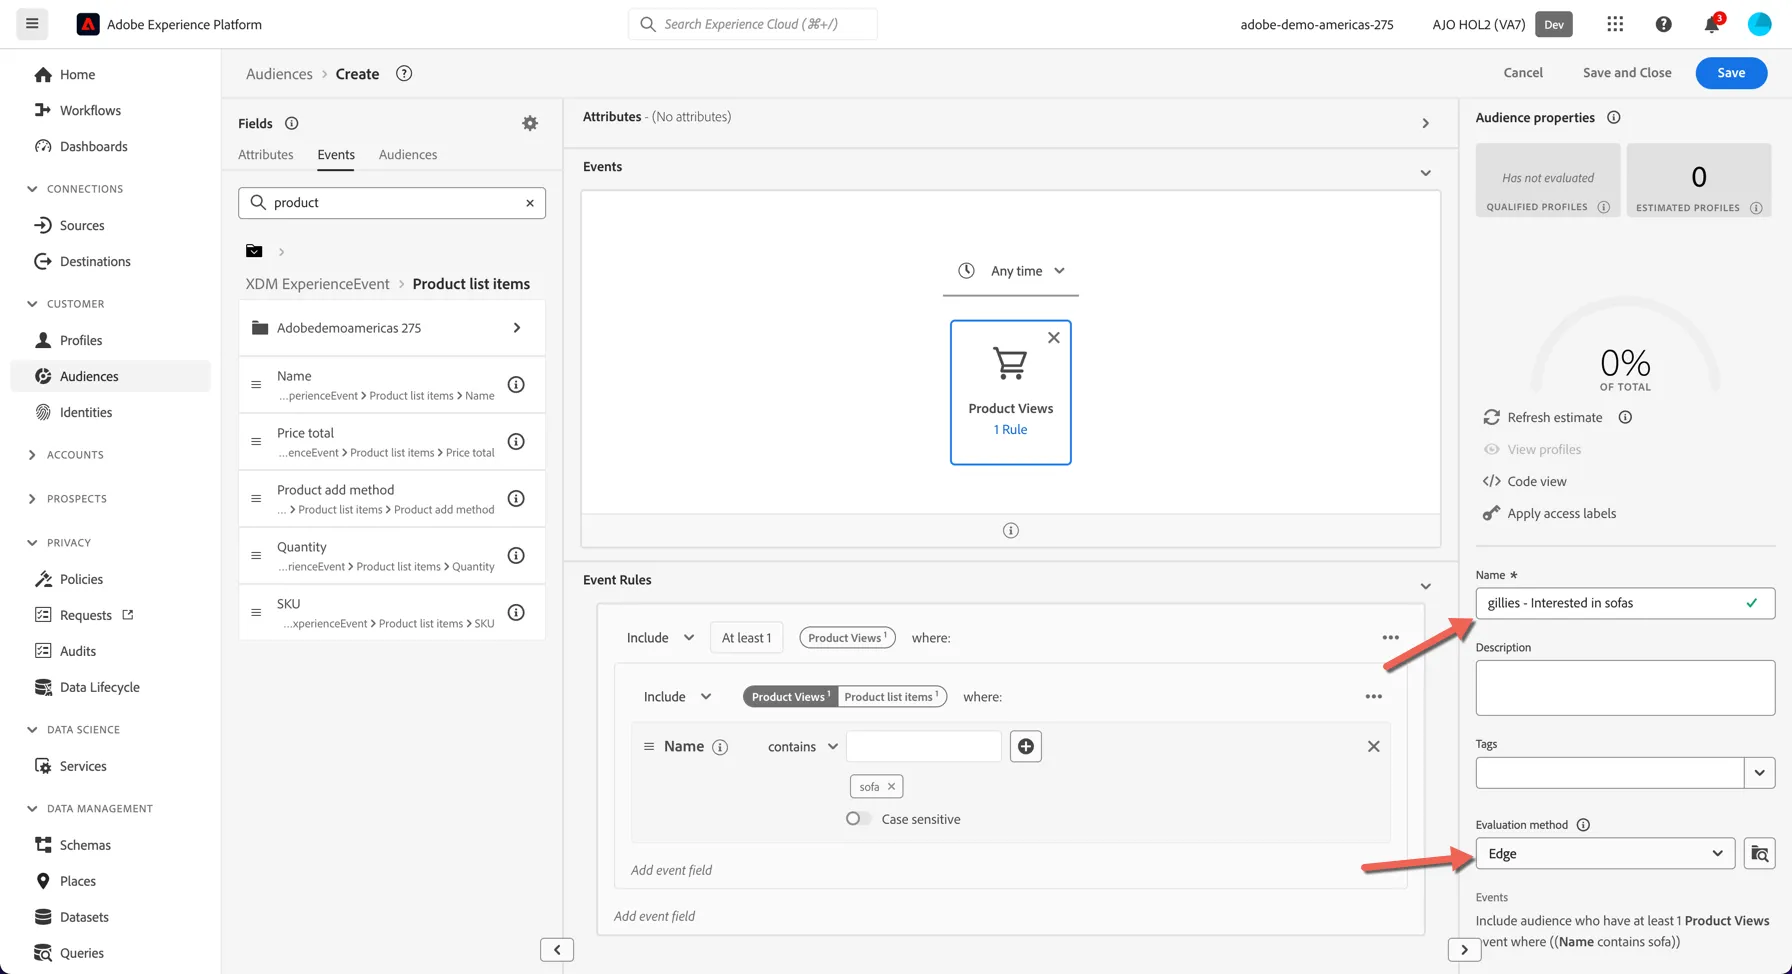Viewport: 1792px width, 974px height.
Task: Click Save and Close
Action: [x=1627, y=73]
